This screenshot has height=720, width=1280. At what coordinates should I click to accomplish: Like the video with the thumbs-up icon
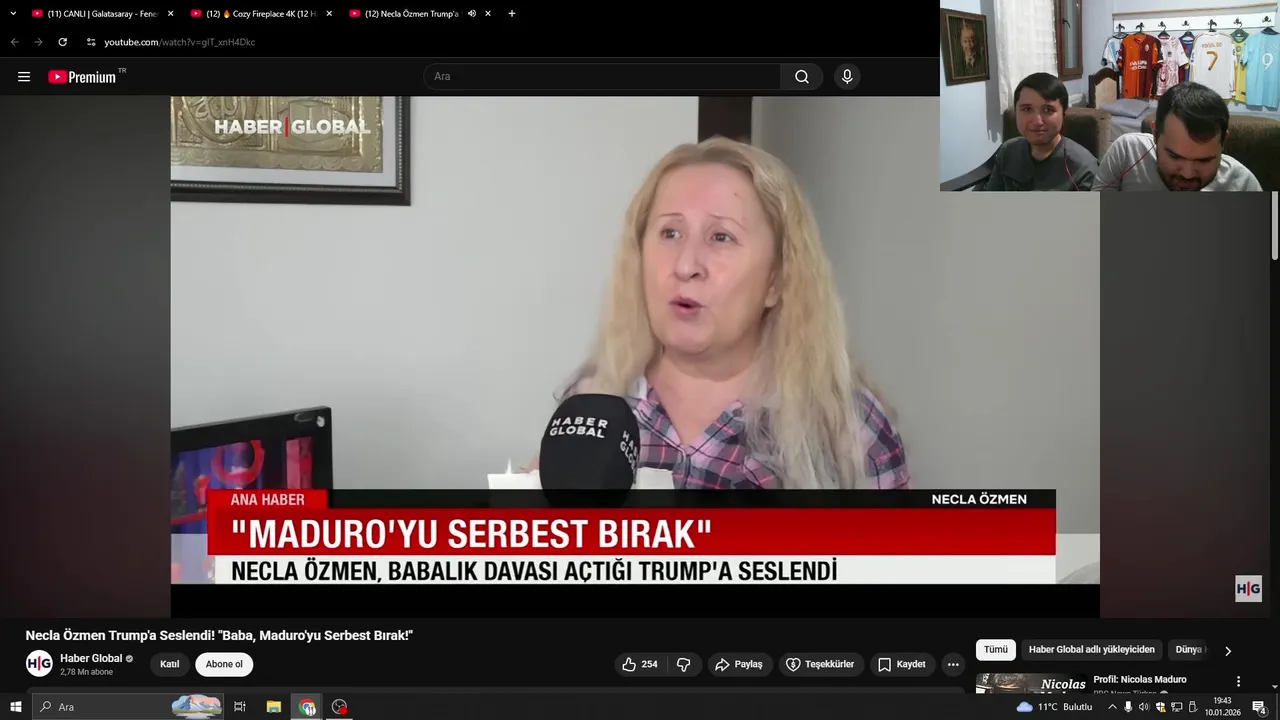(x=640, y=664)
